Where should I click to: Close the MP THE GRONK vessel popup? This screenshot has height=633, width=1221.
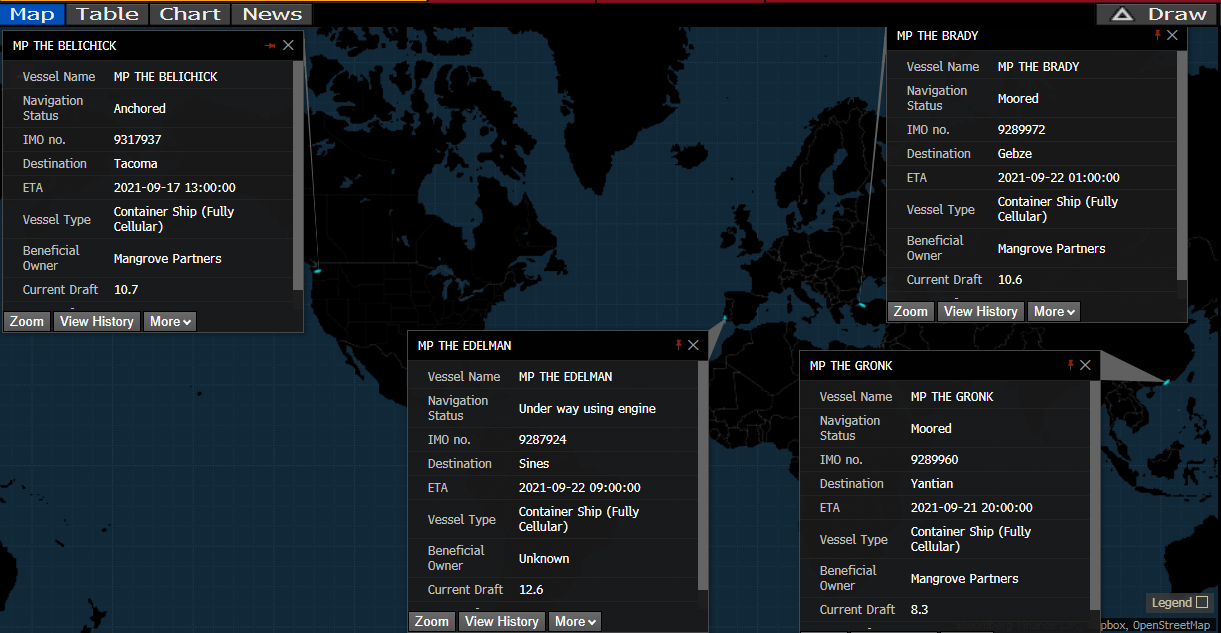[1085, 365]
